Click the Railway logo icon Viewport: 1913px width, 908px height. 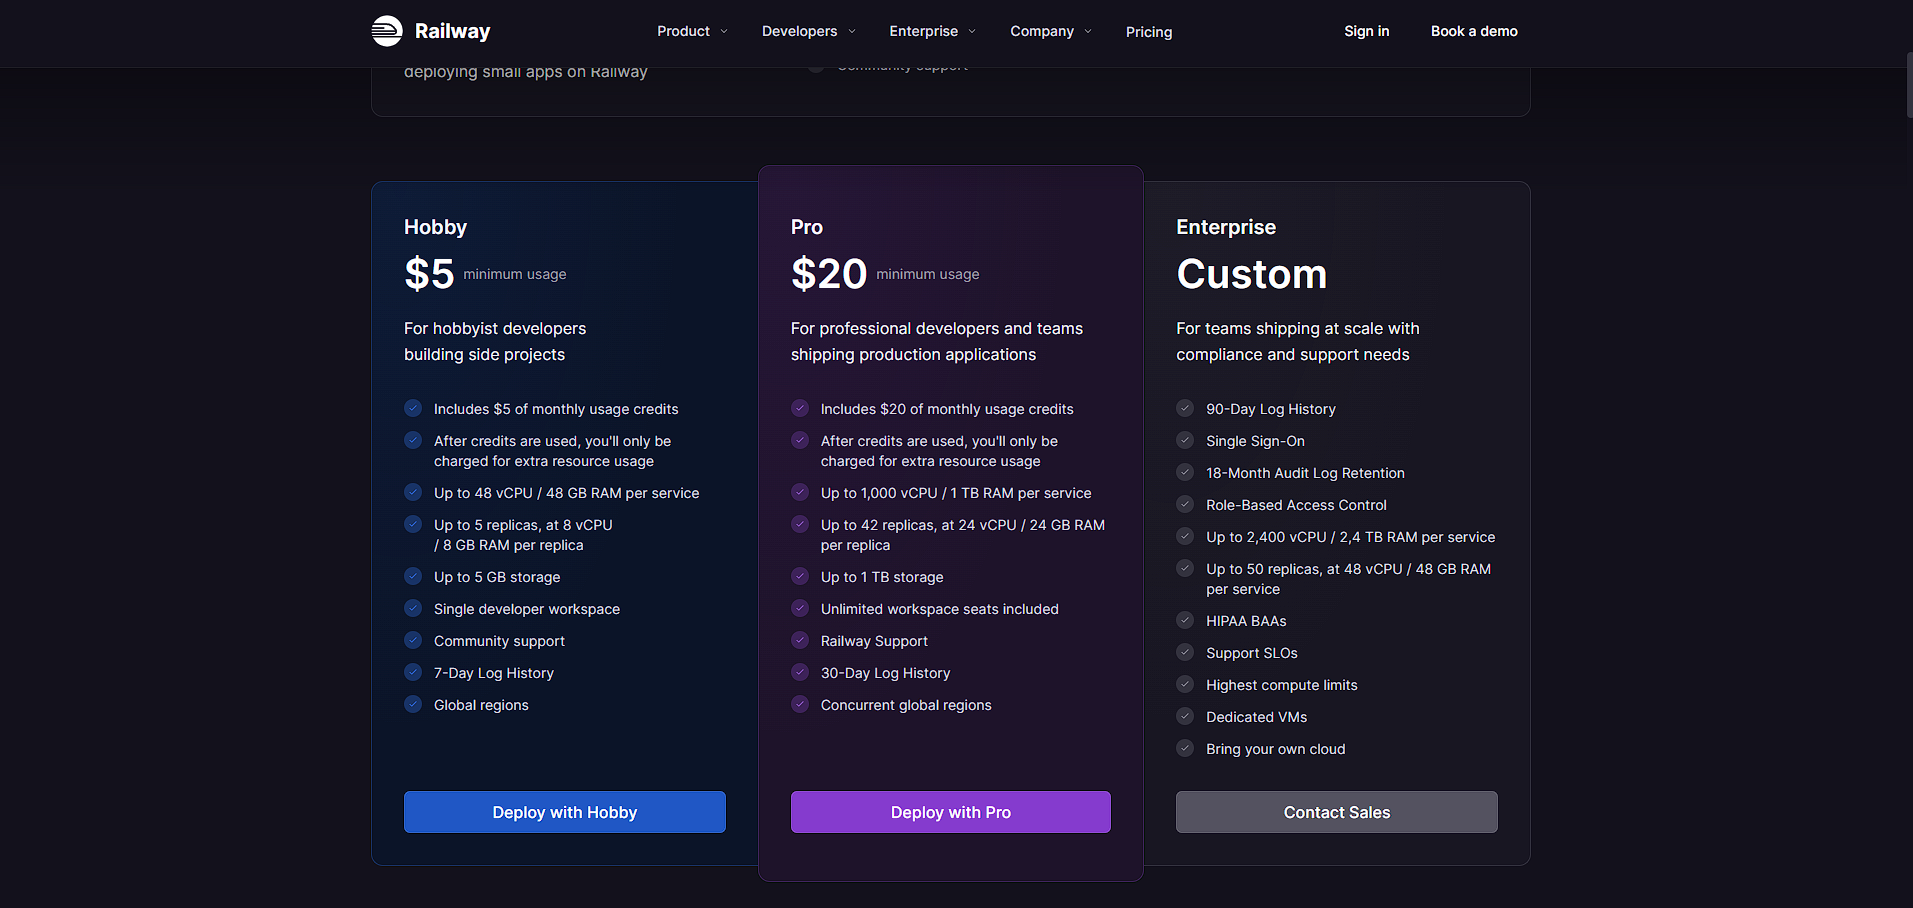point(387,31)
